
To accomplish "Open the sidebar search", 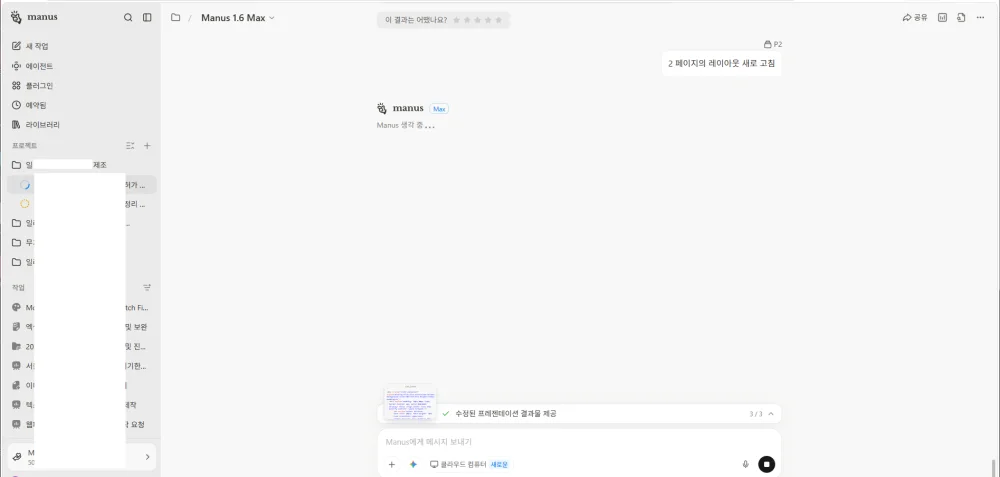I will coord(128,18).
